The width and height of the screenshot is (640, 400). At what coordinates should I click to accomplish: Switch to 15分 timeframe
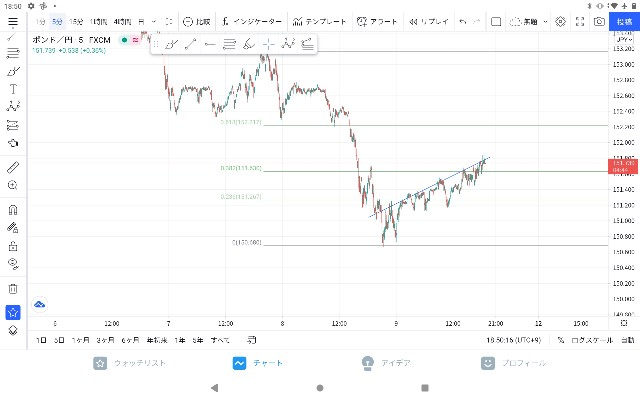coord(76,22)
